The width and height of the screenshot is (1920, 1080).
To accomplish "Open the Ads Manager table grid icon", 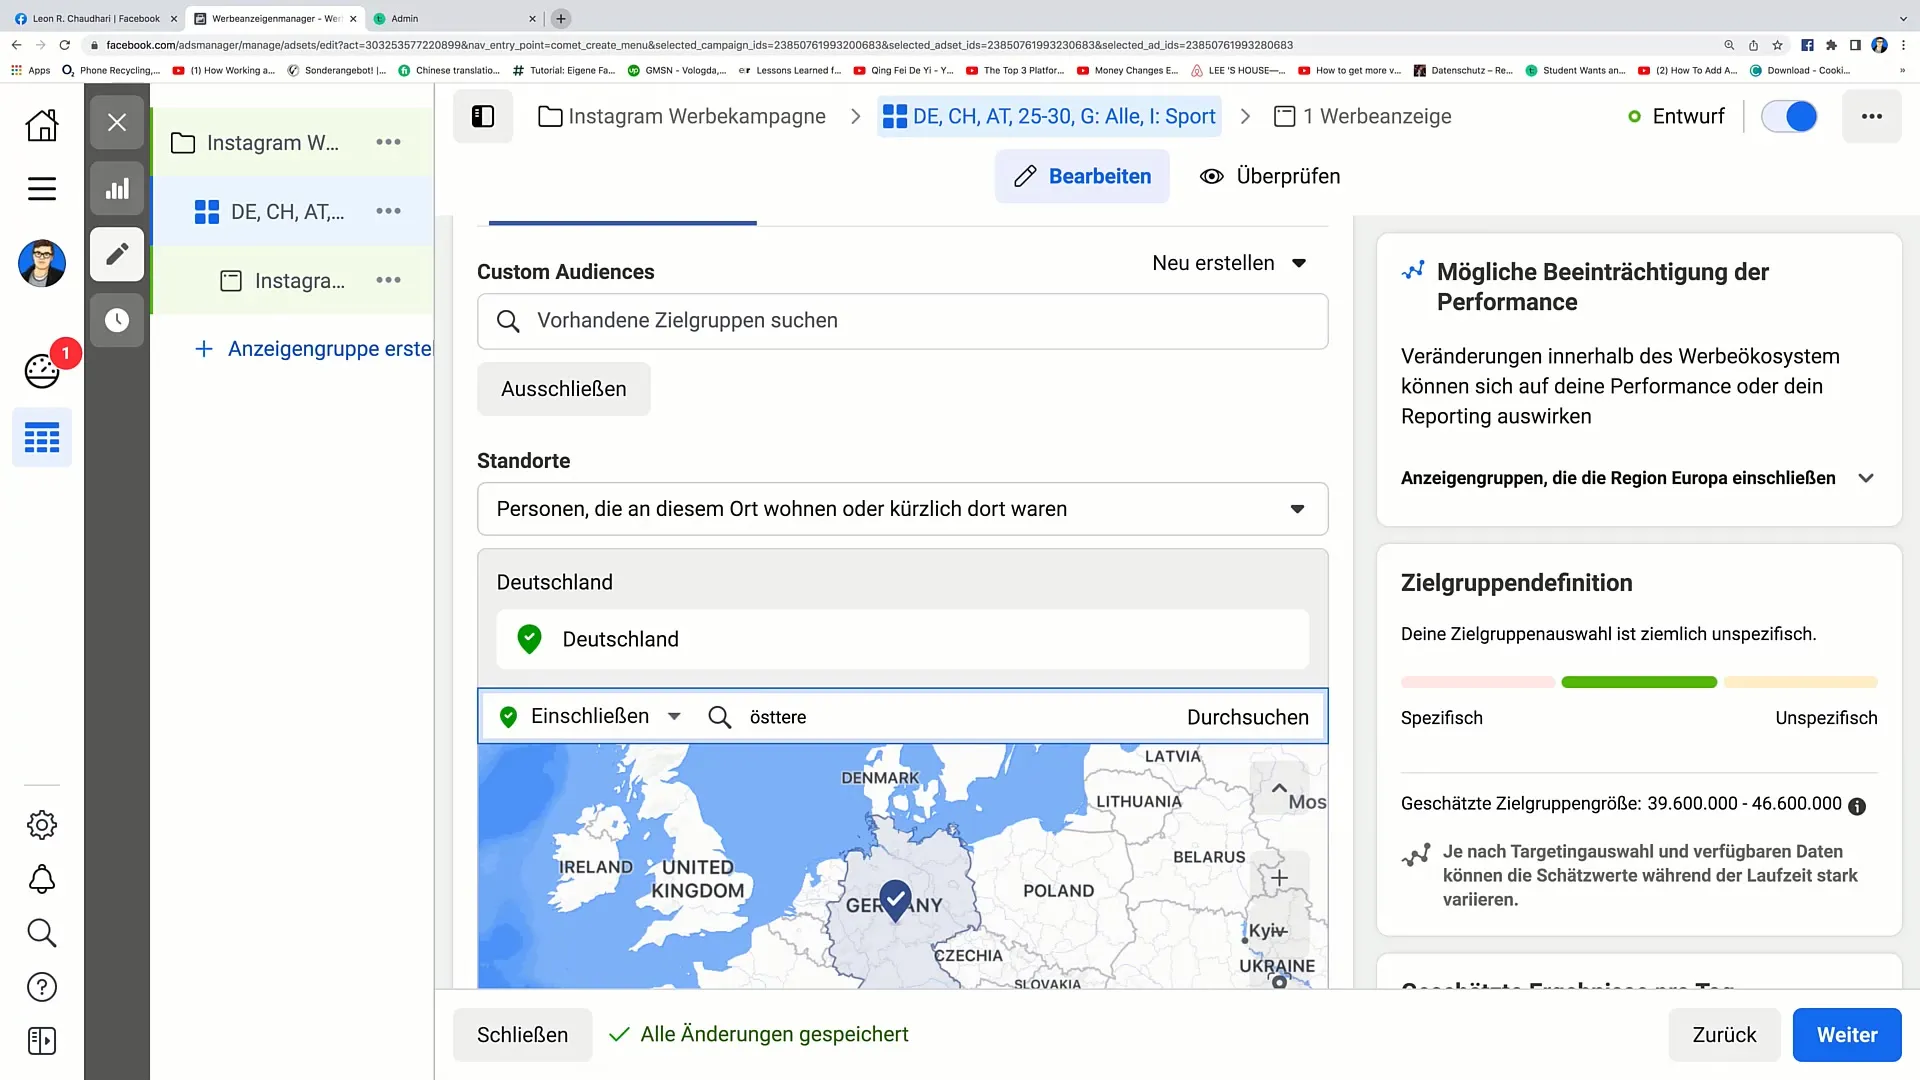I will (42, 437).
